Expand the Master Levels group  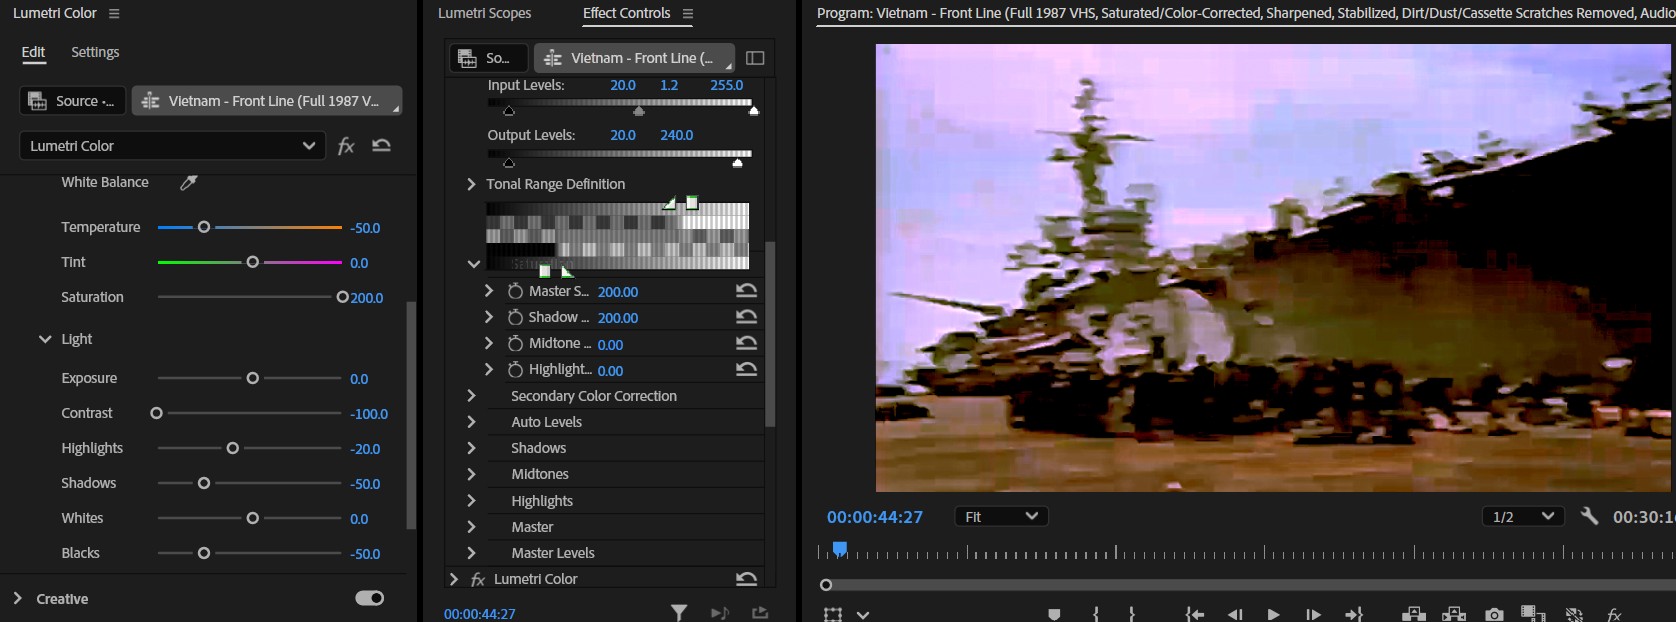[471, 553]
